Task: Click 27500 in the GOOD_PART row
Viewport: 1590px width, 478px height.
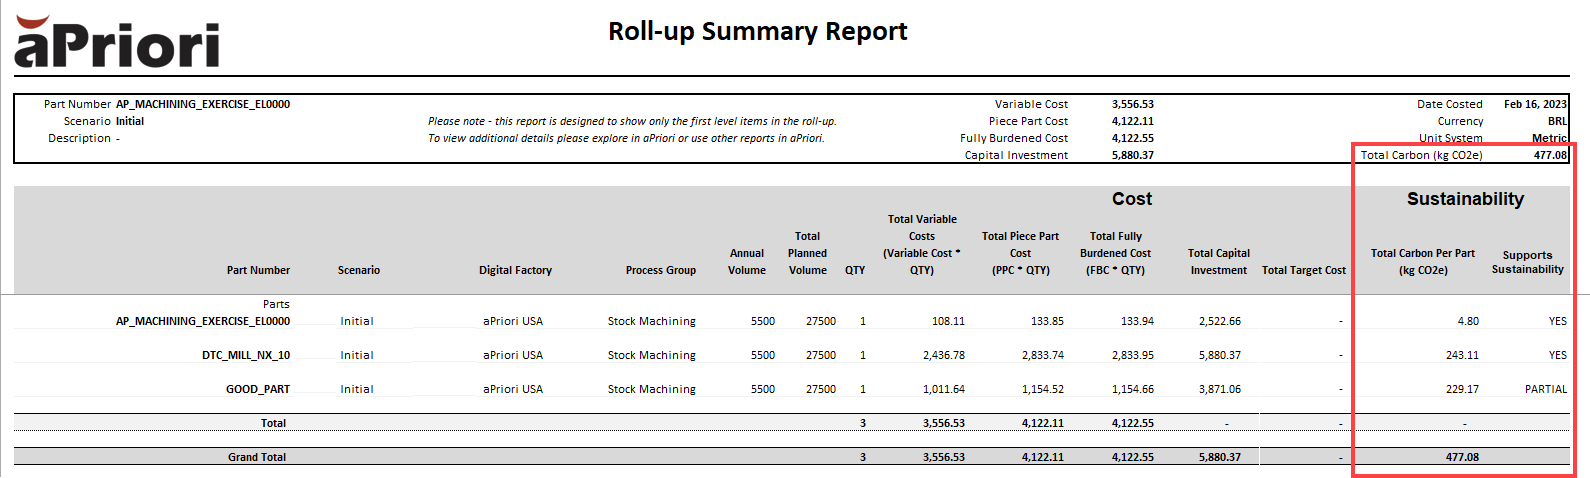Action: (x=821, y=389)
